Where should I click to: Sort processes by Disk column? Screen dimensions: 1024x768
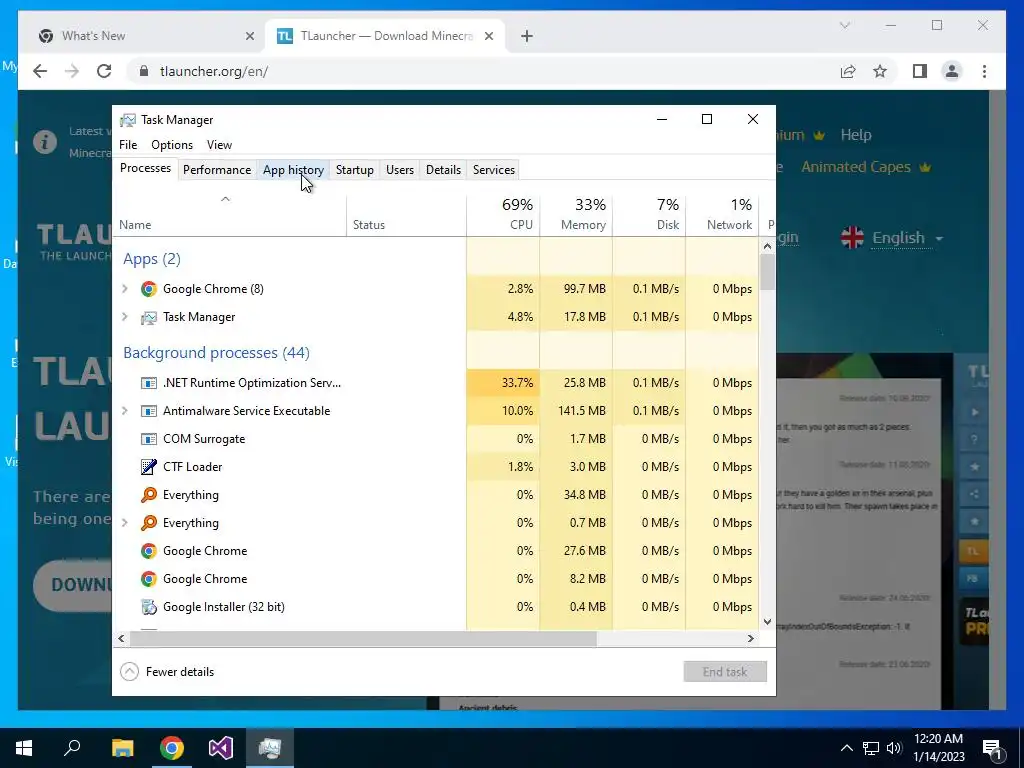(649, 215)
